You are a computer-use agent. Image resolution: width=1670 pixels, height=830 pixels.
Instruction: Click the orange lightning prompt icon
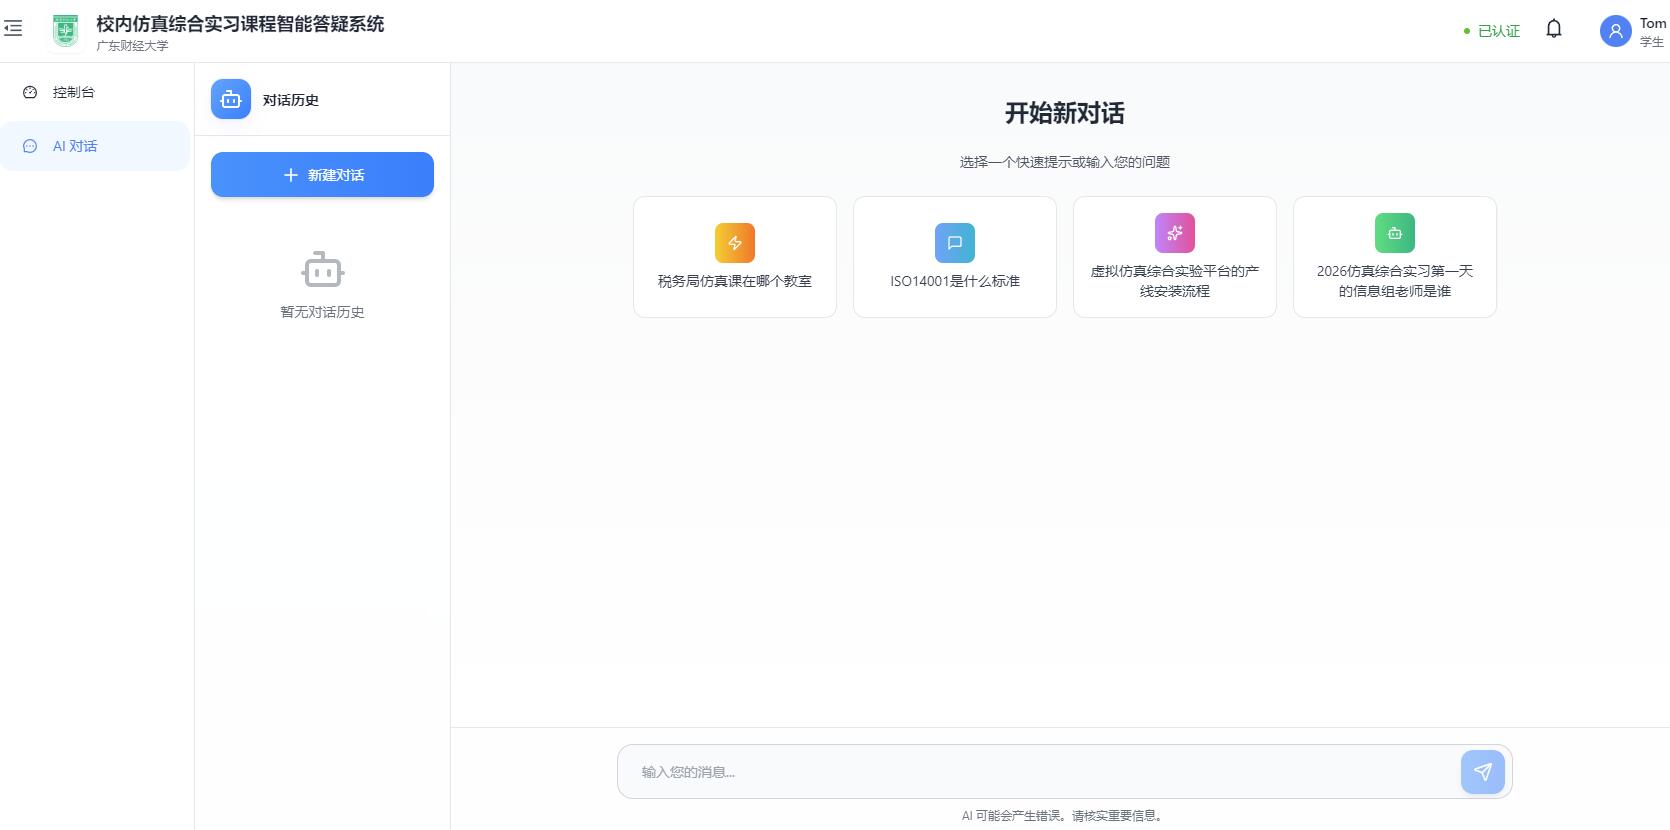734,243
